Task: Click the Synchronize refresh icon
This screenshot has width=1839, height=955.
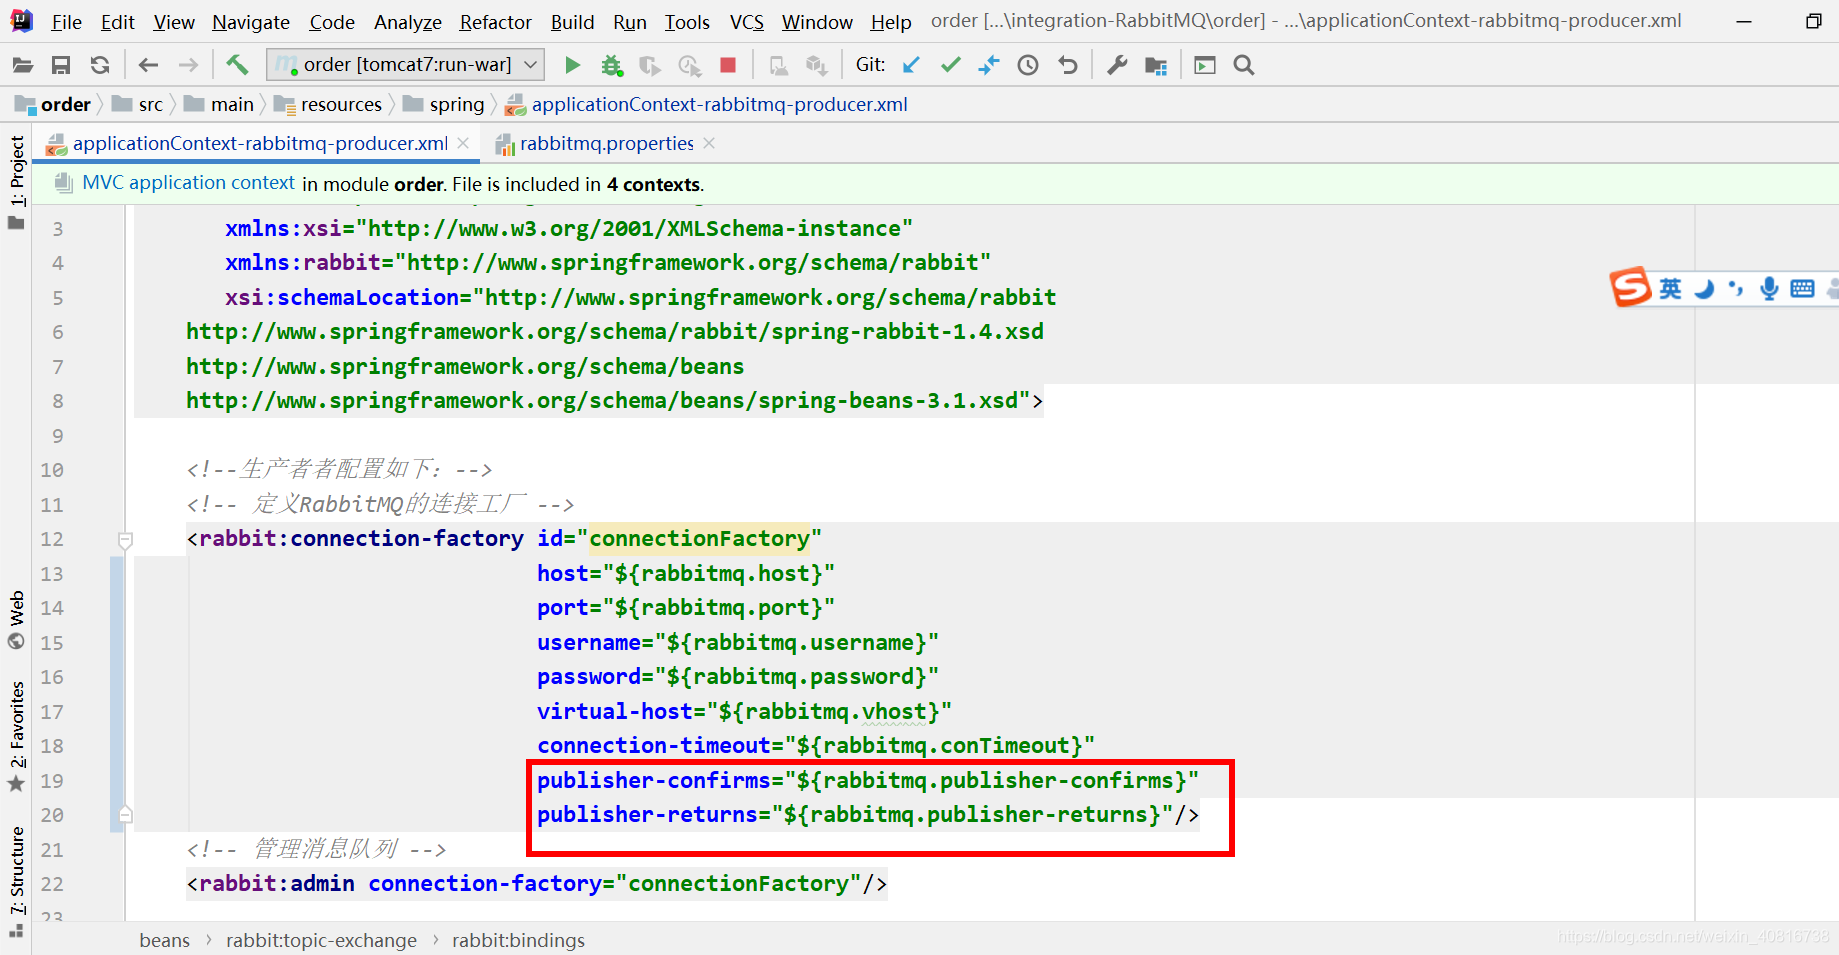Action: (100, 65)
